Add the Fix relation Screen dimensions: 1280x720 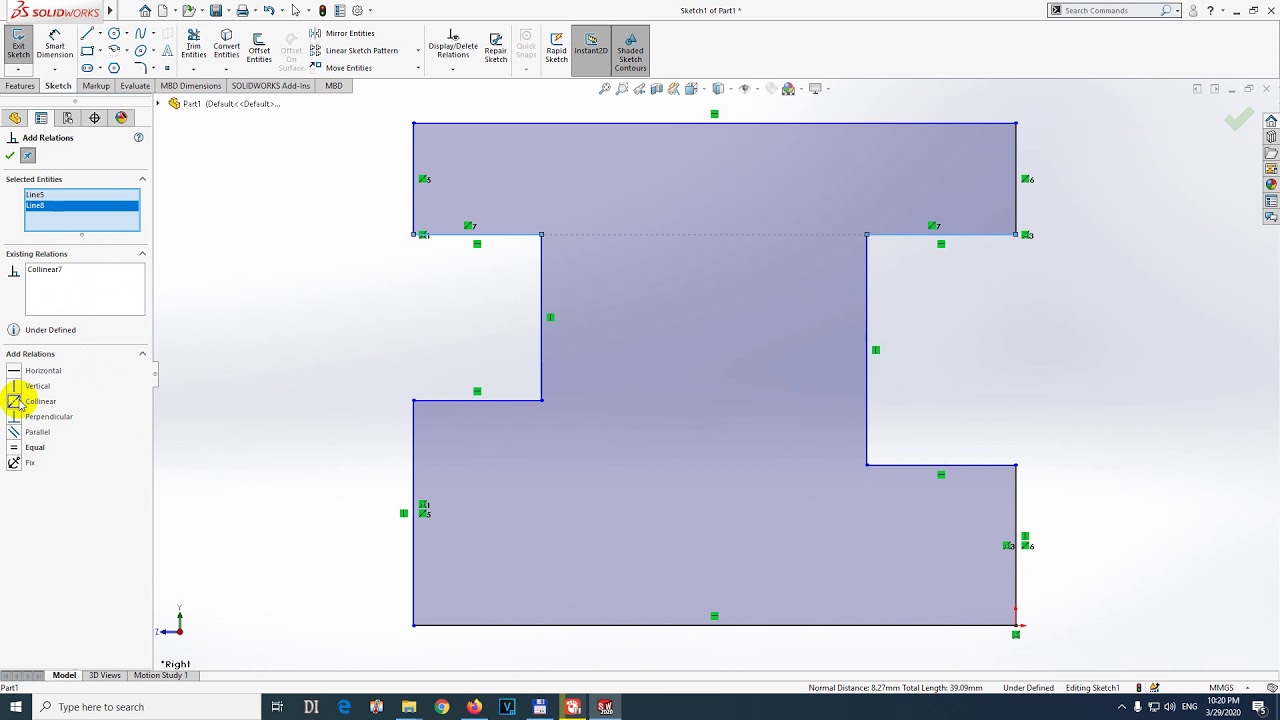tap(21, 463)
